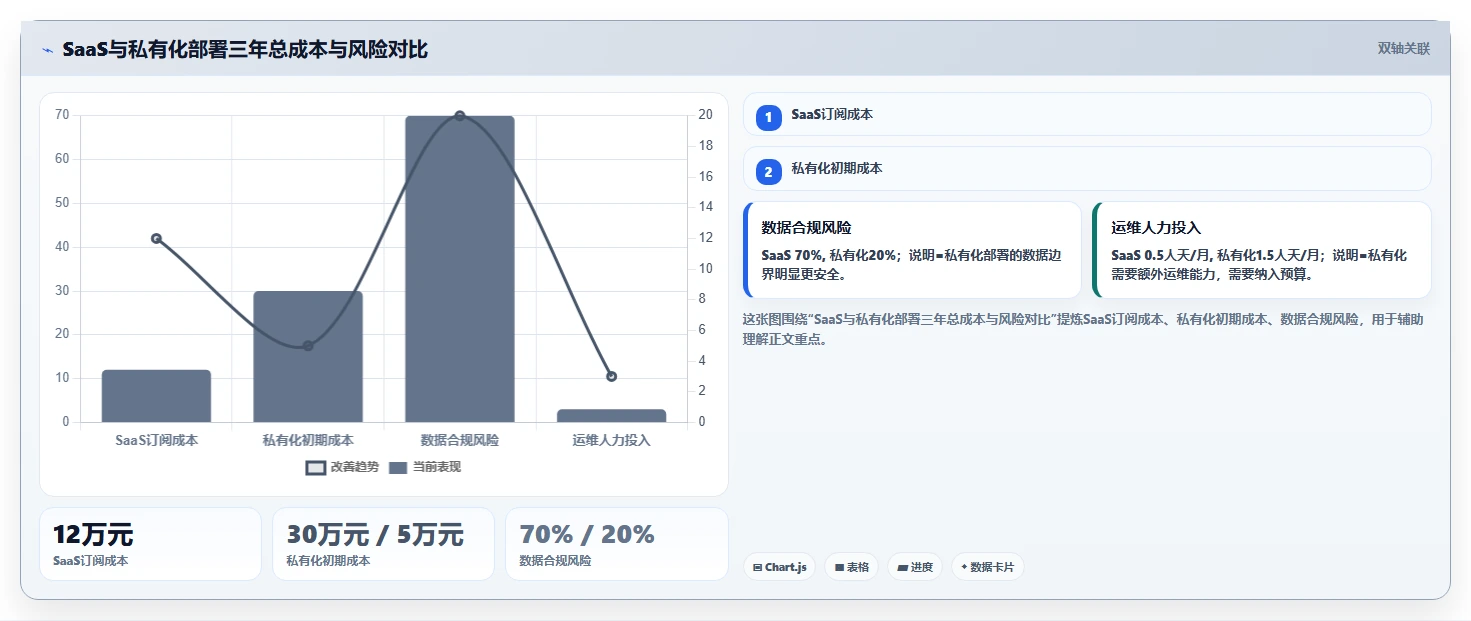Click the short 运维人力投入 bar
The image size is (1471, 621).
point(612,415)
